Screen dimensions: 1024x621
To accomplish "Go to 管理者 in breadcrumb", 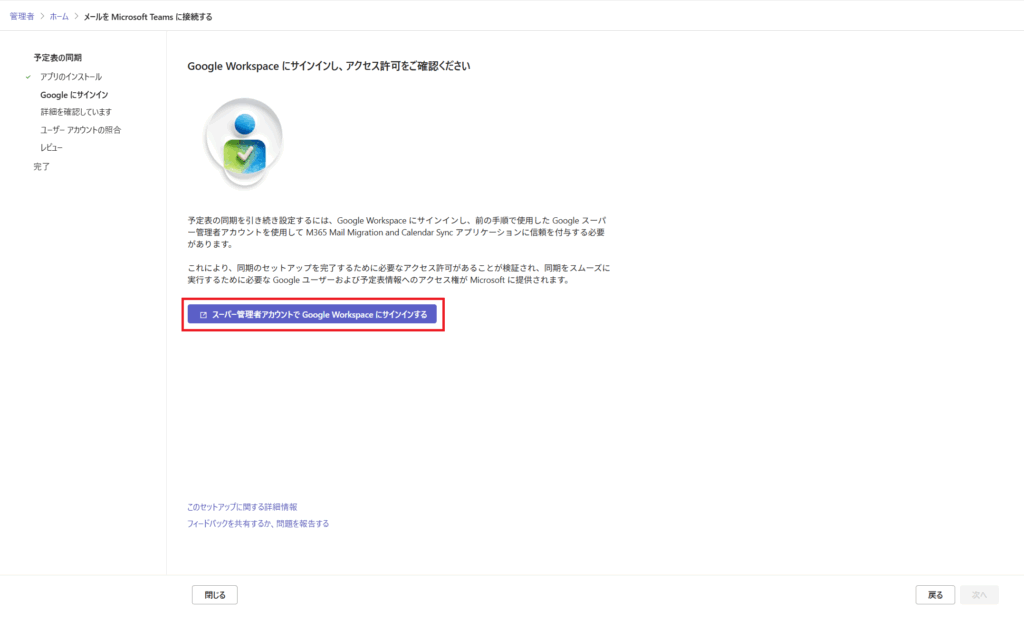I will pos(22,16).
